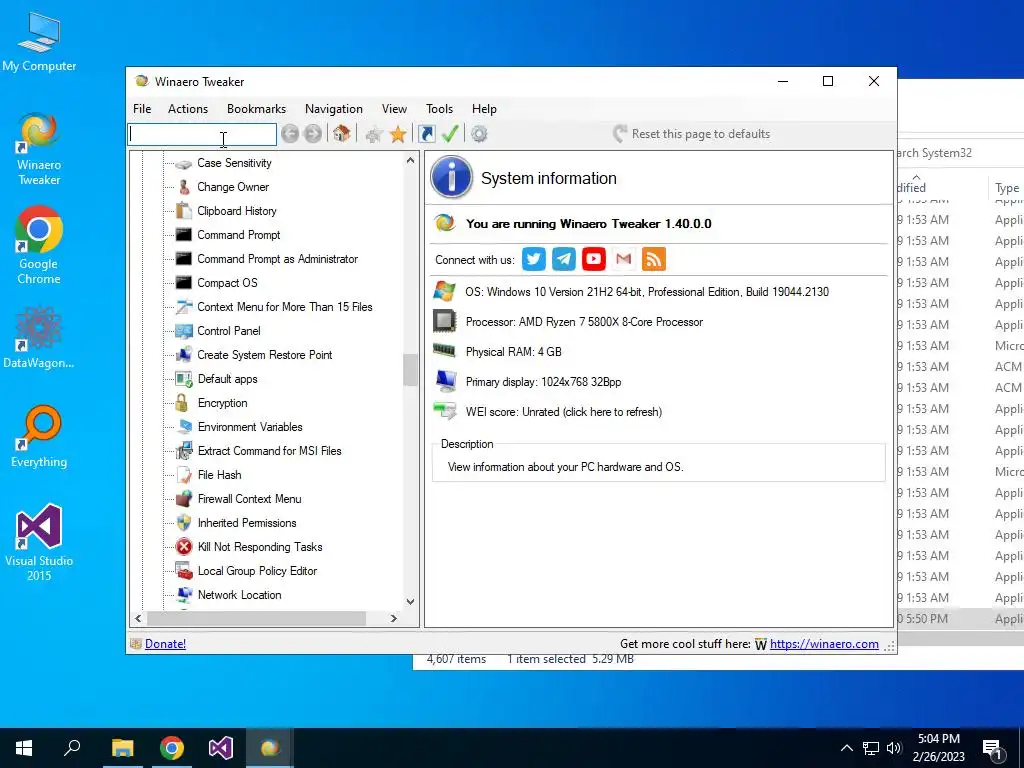Image resolution: width=1024 pixels, height=768 pixels.
Task: Click the gray star bookmark-this-page icon
Action: click(374, 135)
